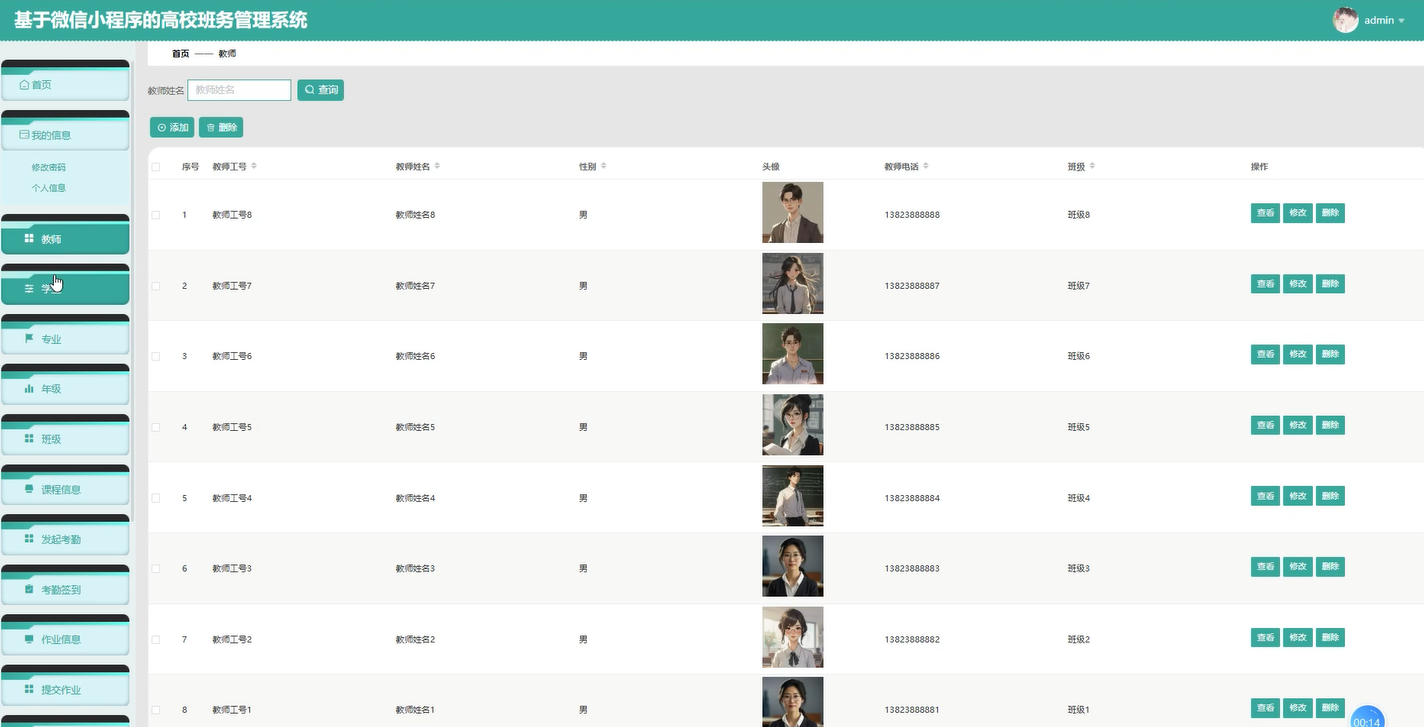Image resolution: width=1424 pixels, height=727 pixels.
Task: Click 查看 for 教师工号2 row
Action: pos(1265,637)
